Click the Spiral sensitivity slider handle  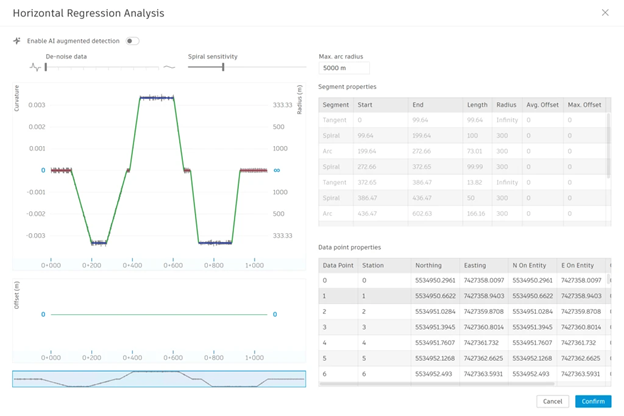pos(223,68)
